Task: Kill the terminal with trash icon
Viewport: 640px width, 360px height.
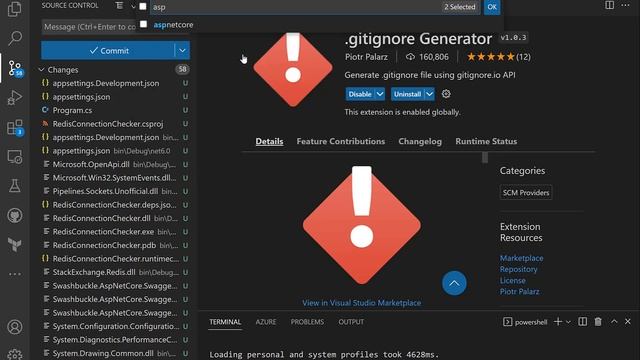Action: [598, 322]
